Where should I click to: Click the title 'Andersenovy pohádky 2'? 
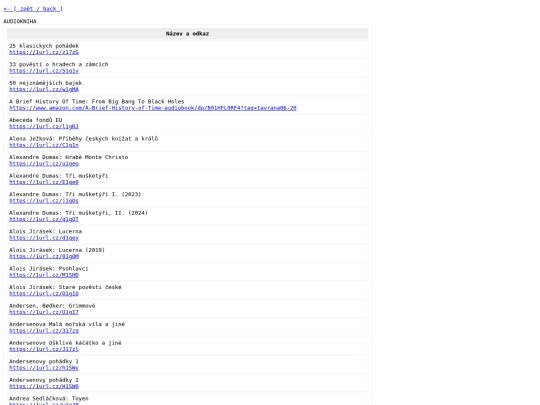point(44,381)
